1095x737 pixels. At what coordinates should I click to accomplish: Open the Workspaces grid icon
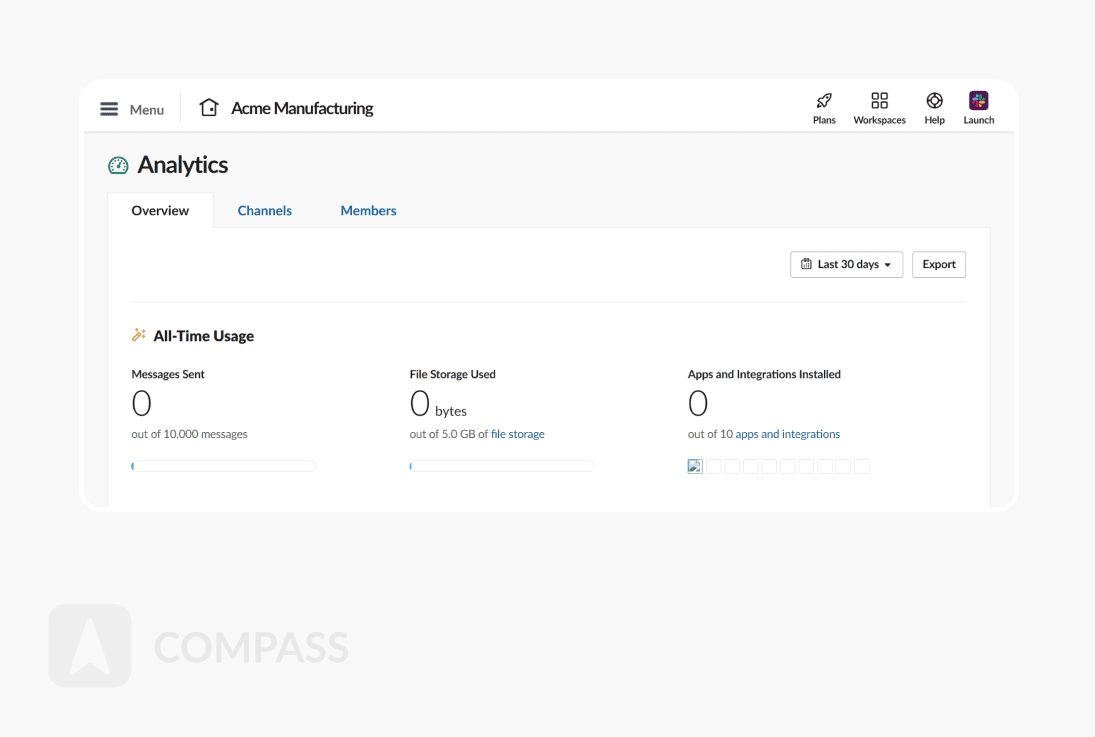[879, 101]
